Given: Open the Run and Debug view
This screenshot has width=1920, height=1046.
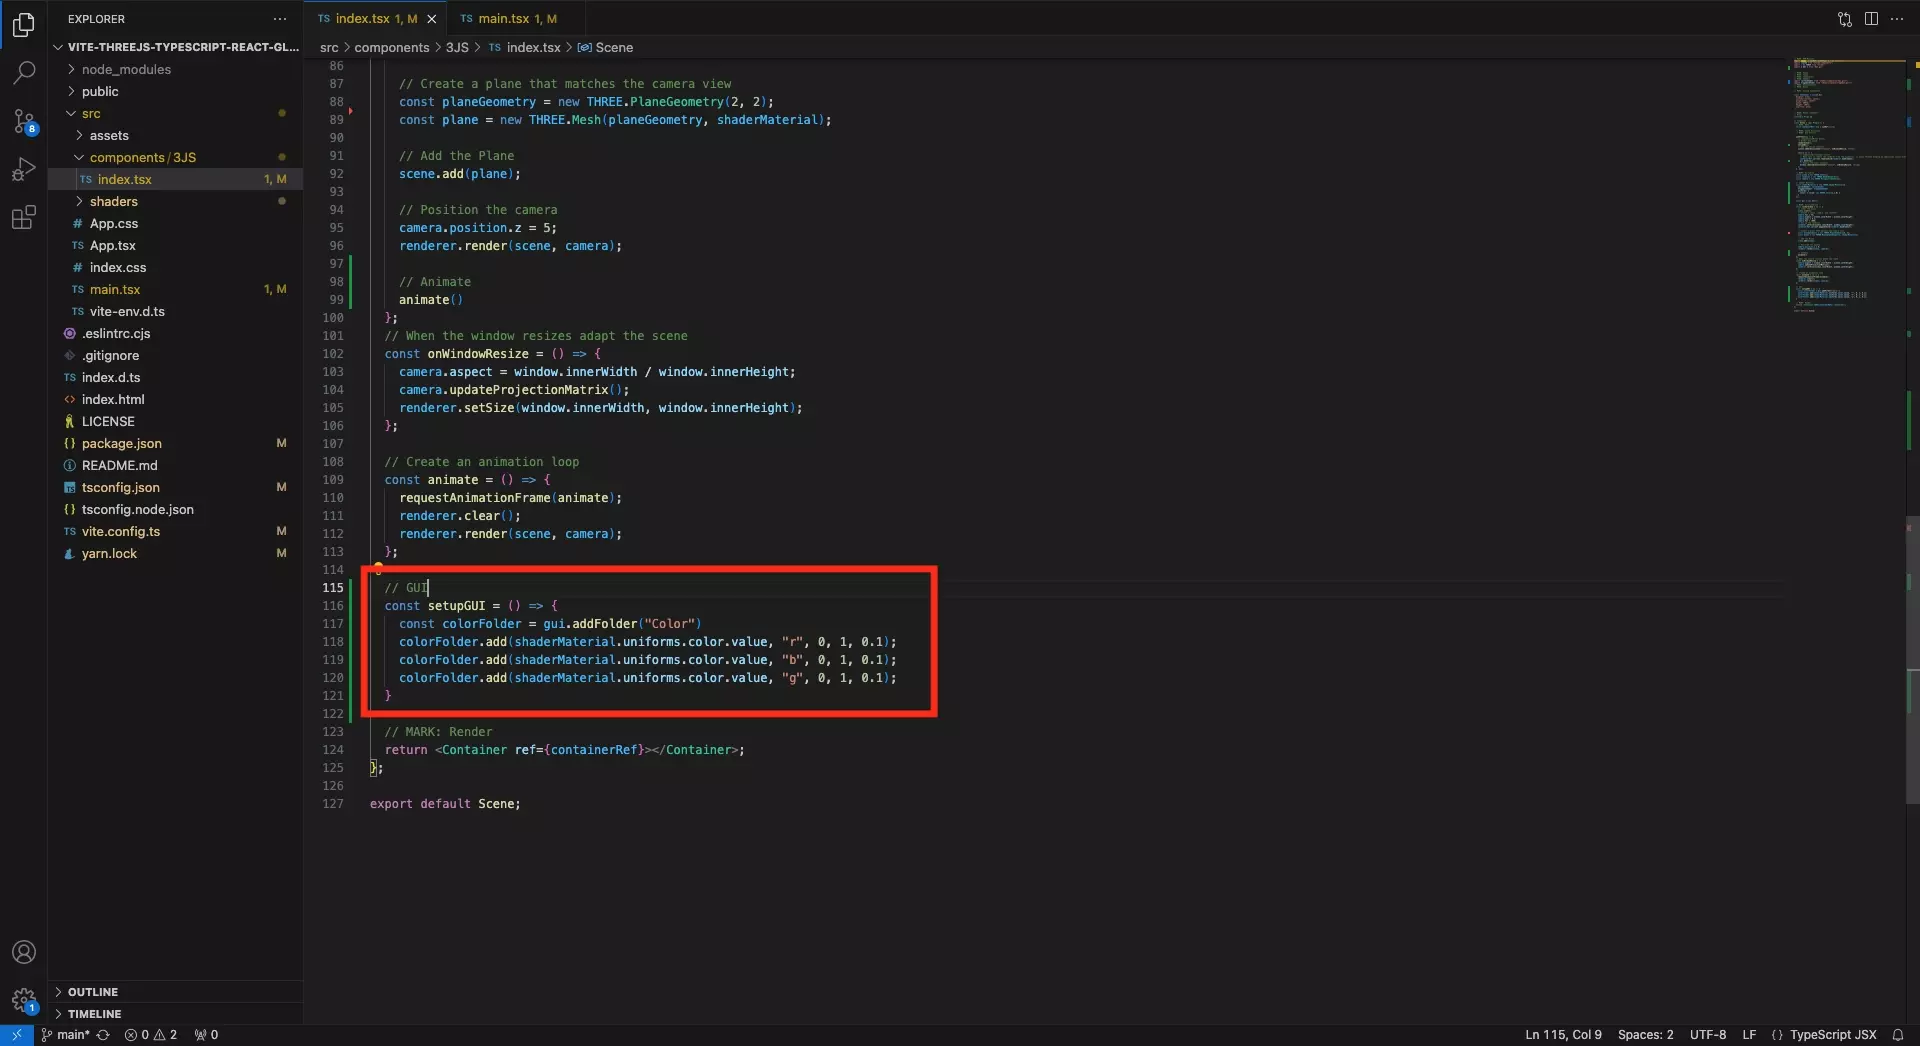Looking at the screenshot, I should pos(24,169).
